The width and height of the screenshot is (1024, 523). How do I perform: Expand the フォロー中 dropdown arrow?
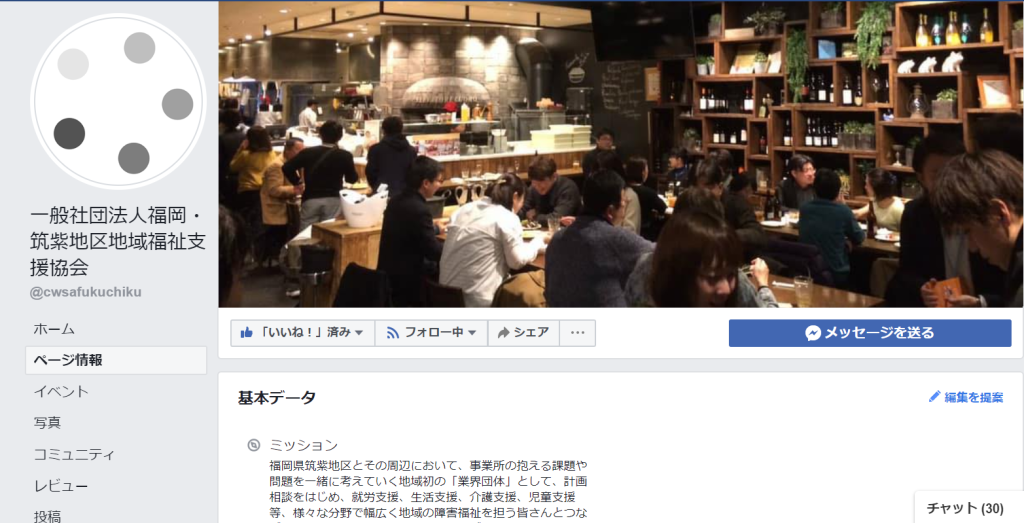coord(472,333)
